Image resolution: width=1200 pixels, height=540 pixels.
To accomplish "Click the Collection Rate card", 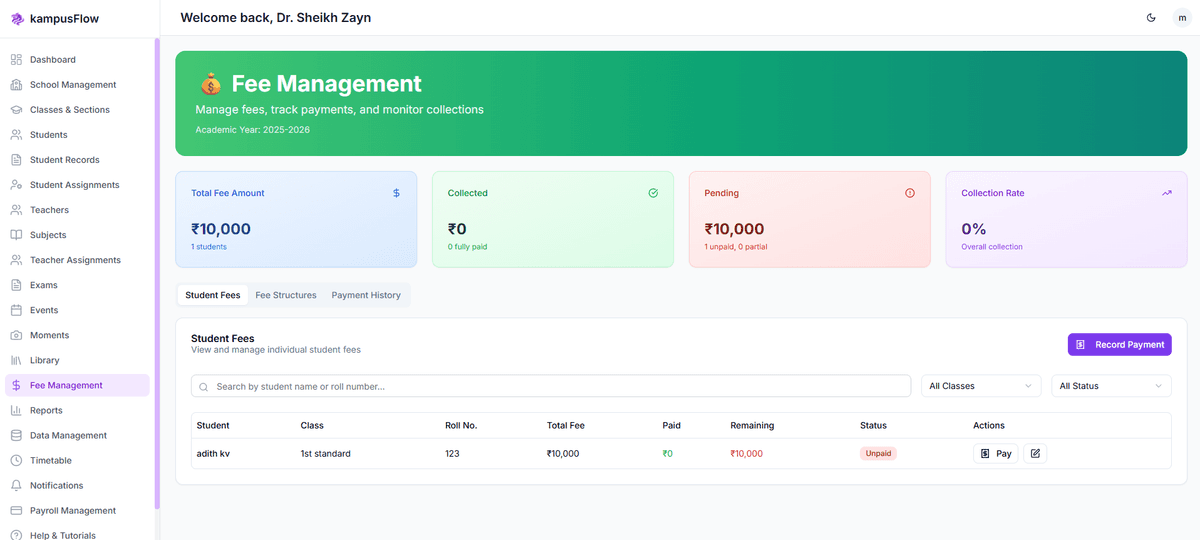I will tap(1066, 219).
